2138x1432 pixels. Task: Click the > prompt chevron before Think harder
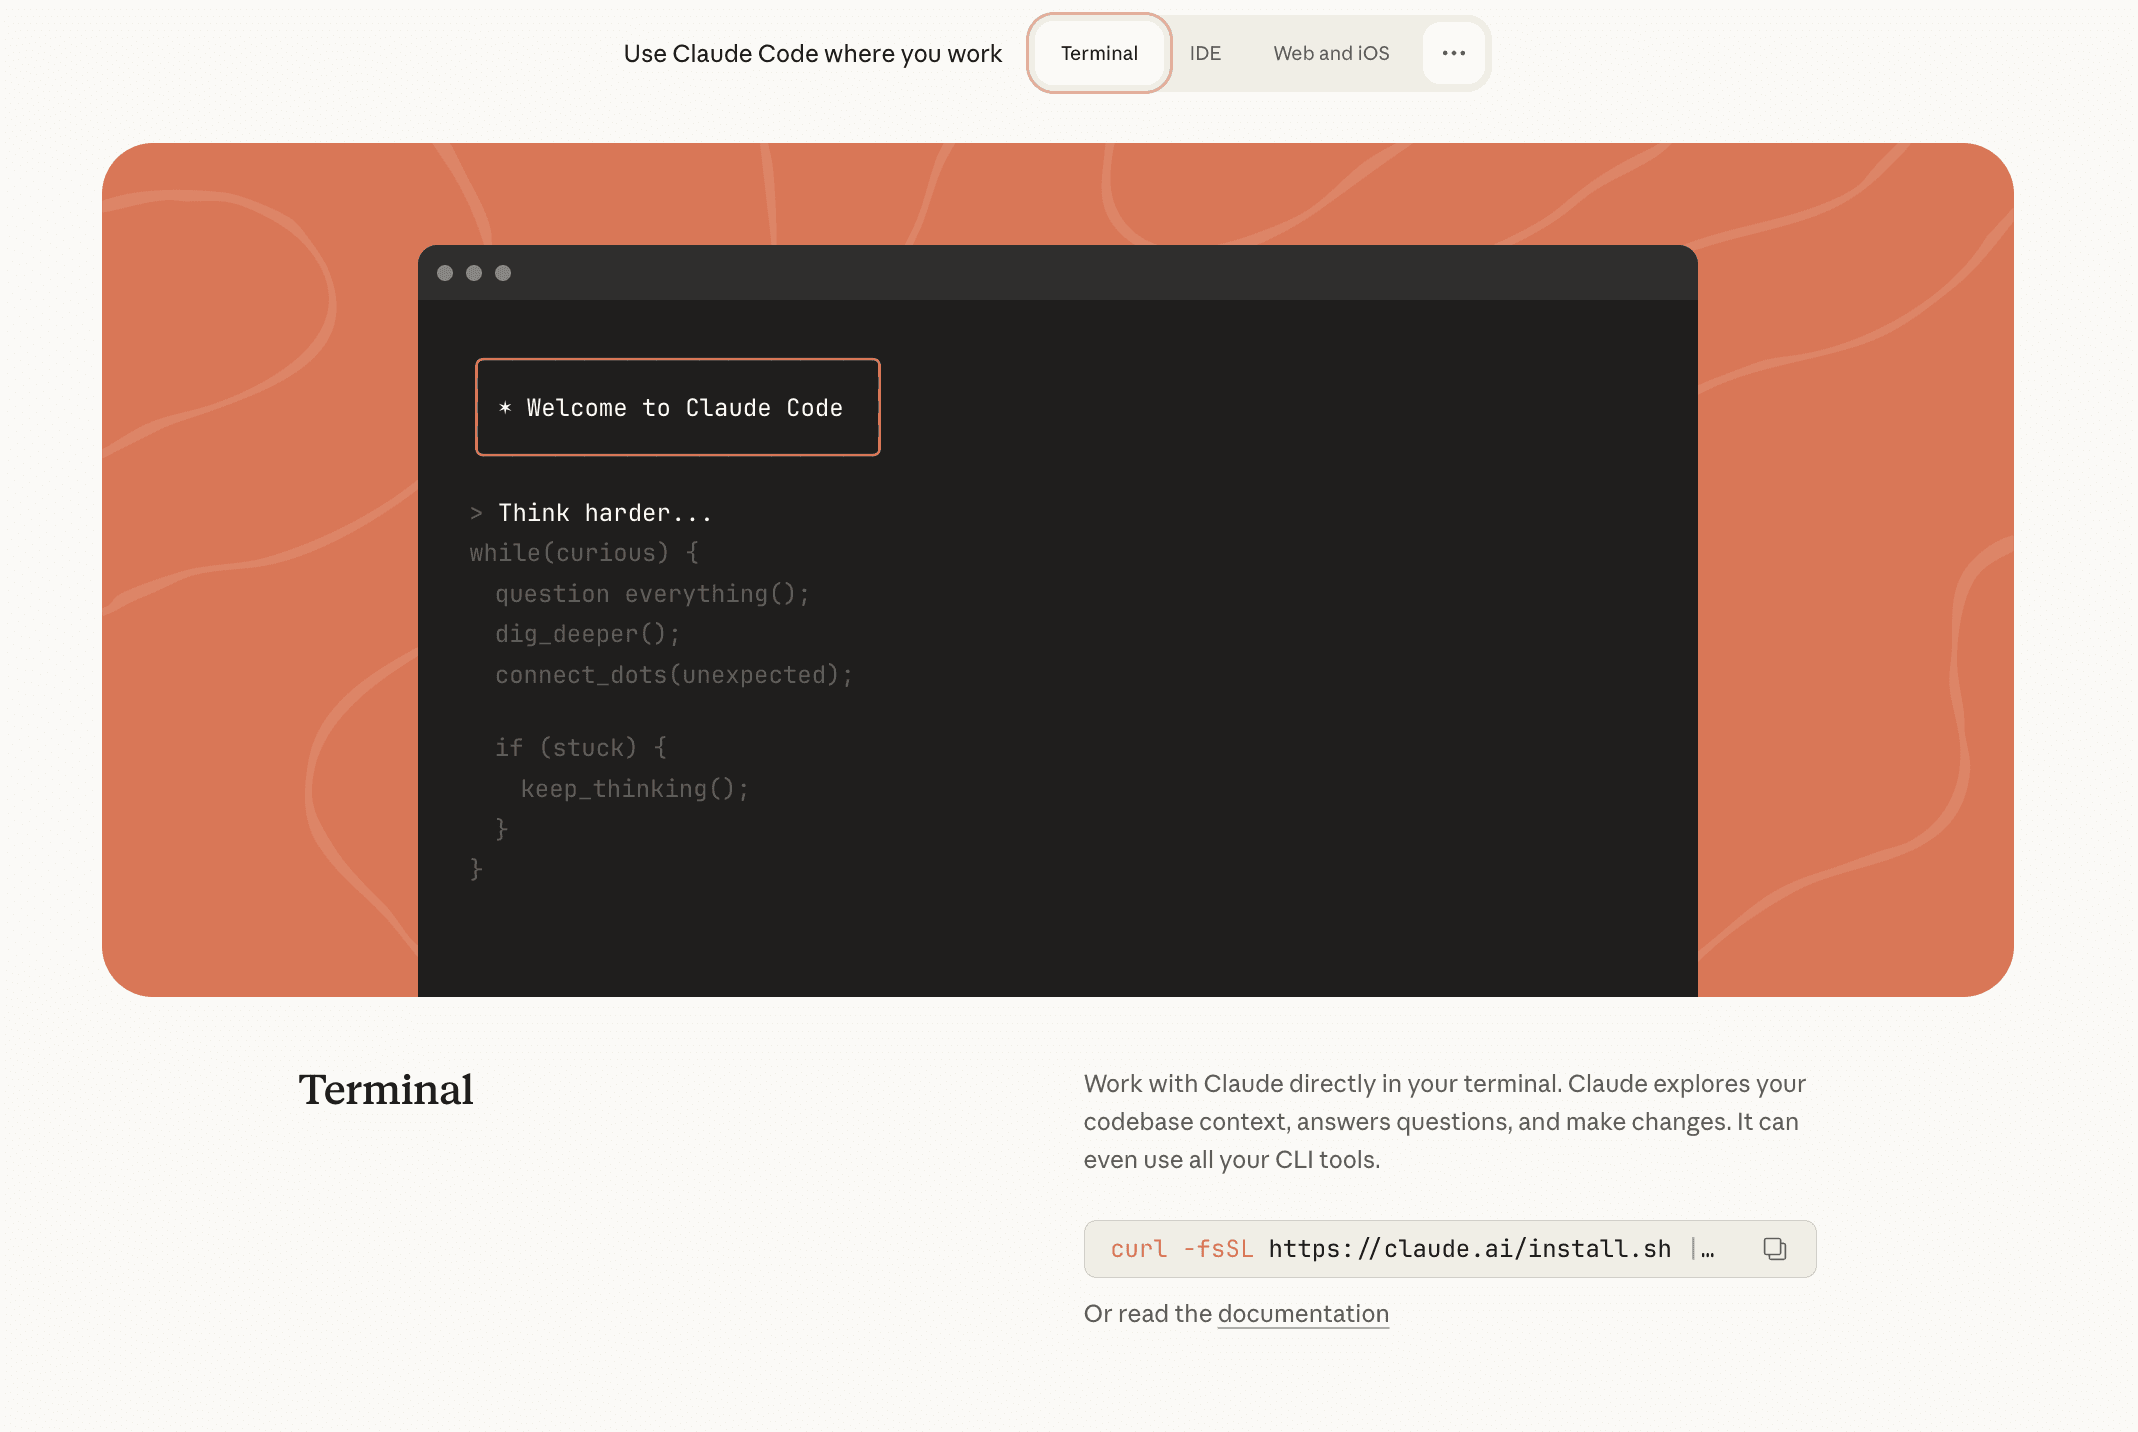tap(476, 514)
